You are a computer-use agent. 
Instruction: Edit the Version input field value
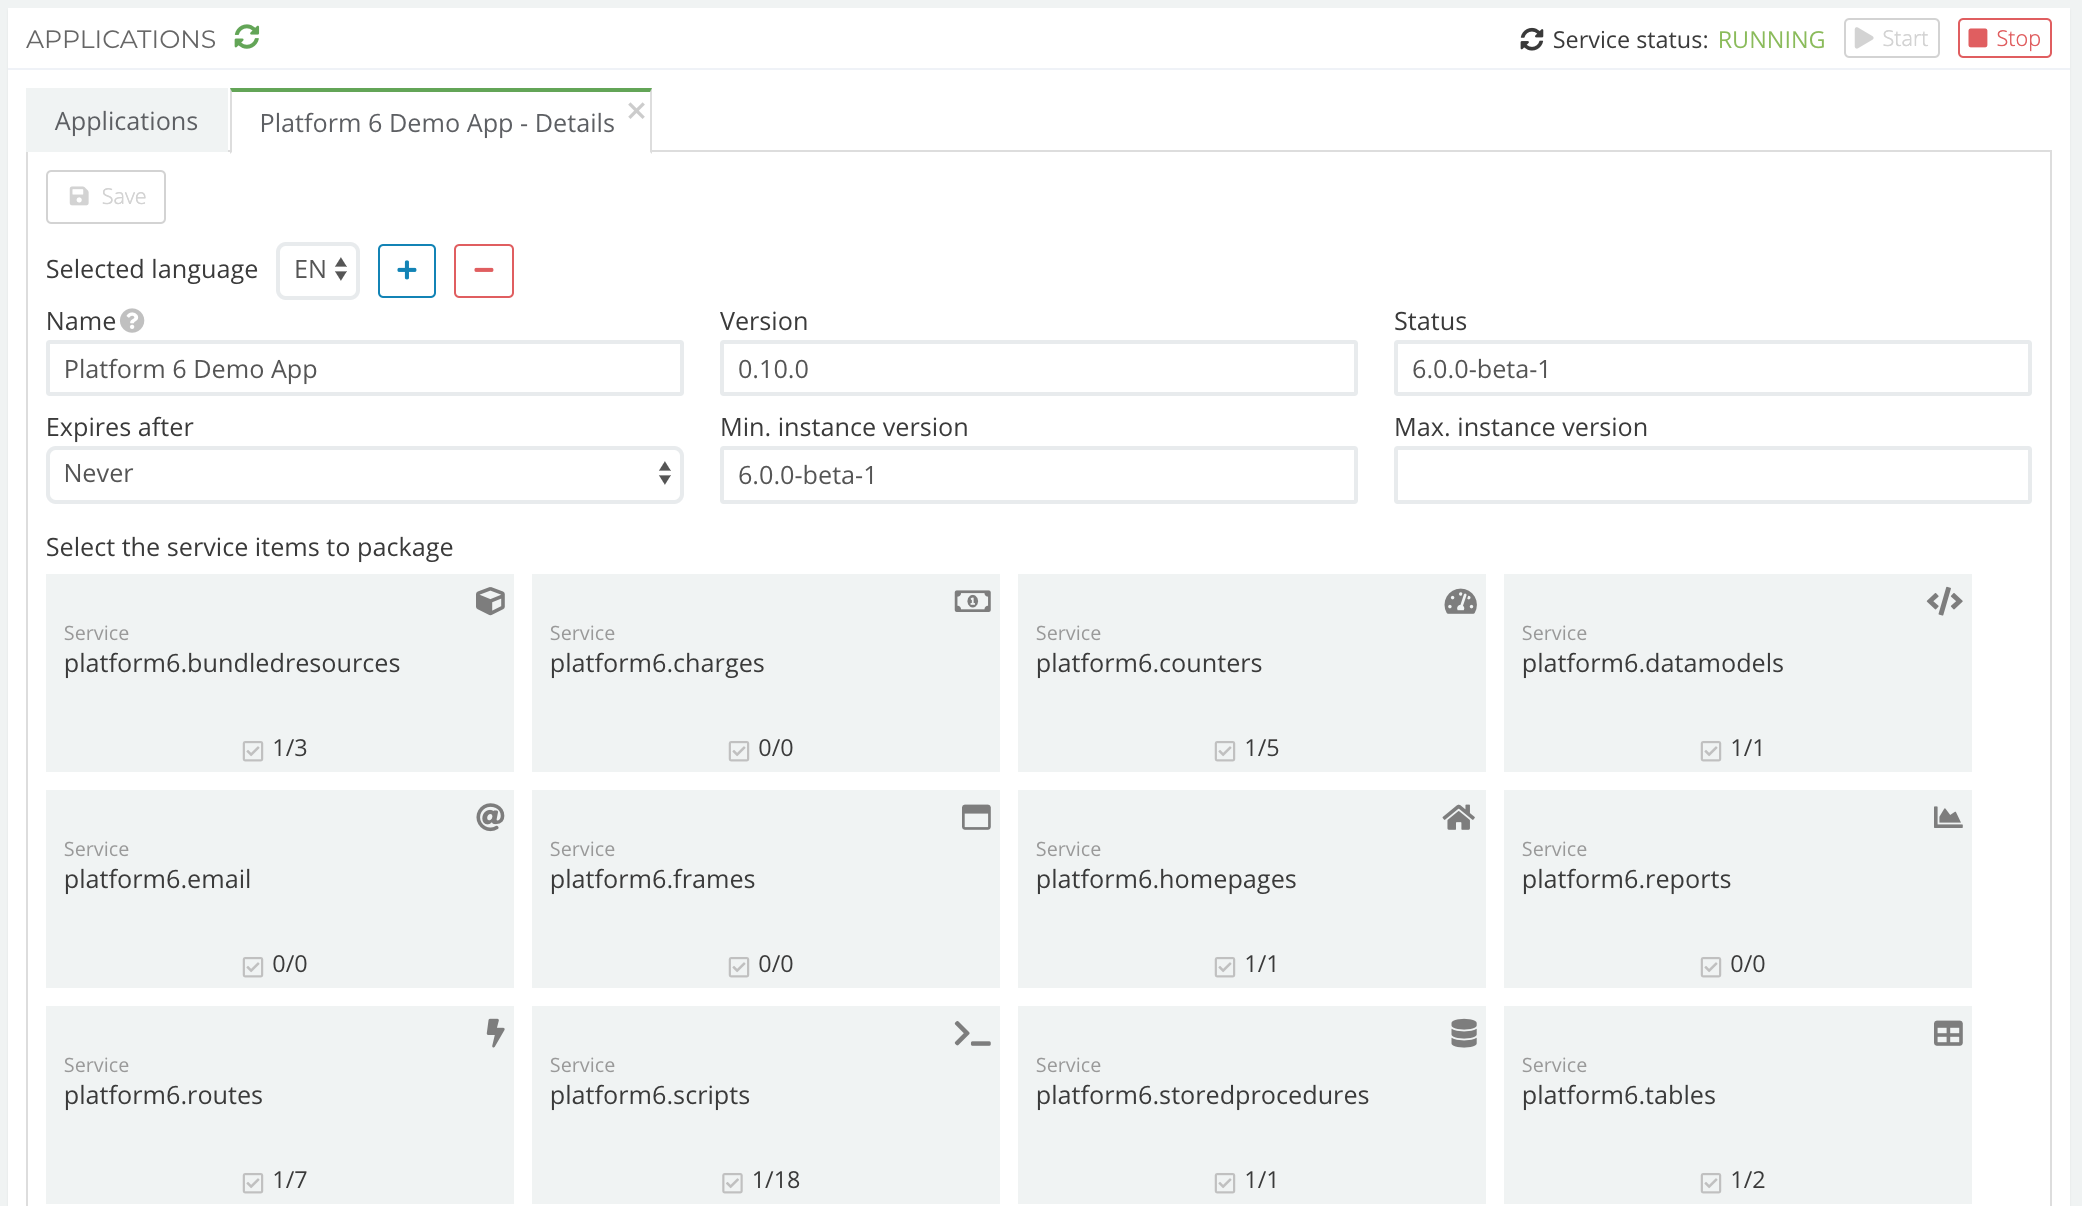point(1039,369)
